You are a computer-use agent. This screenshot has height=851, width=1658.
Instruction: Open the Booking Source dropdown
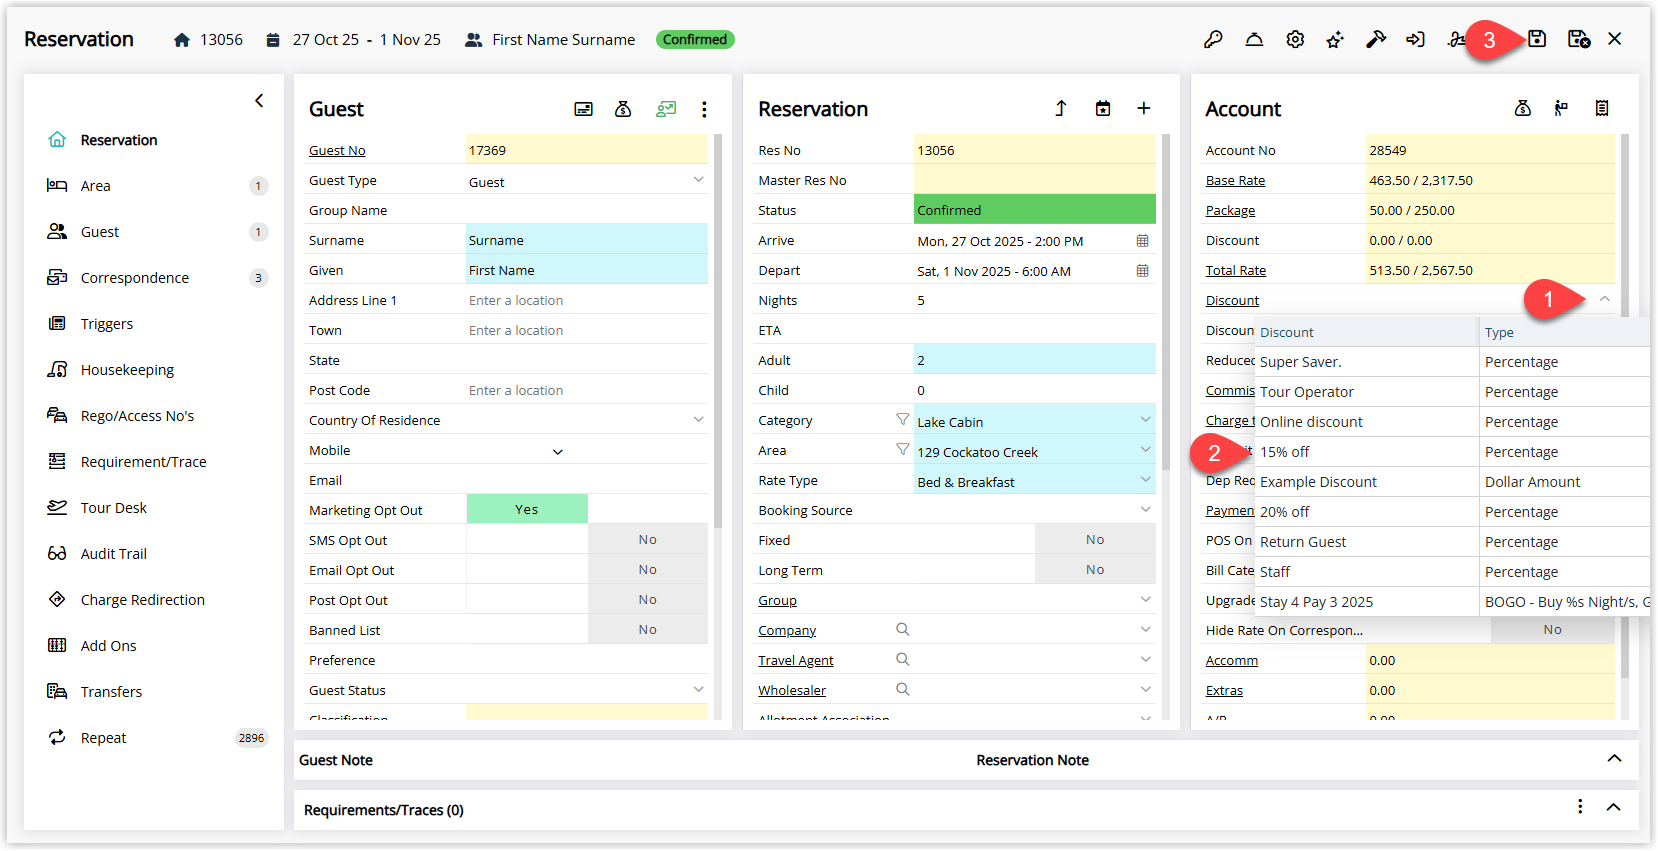1145,510
